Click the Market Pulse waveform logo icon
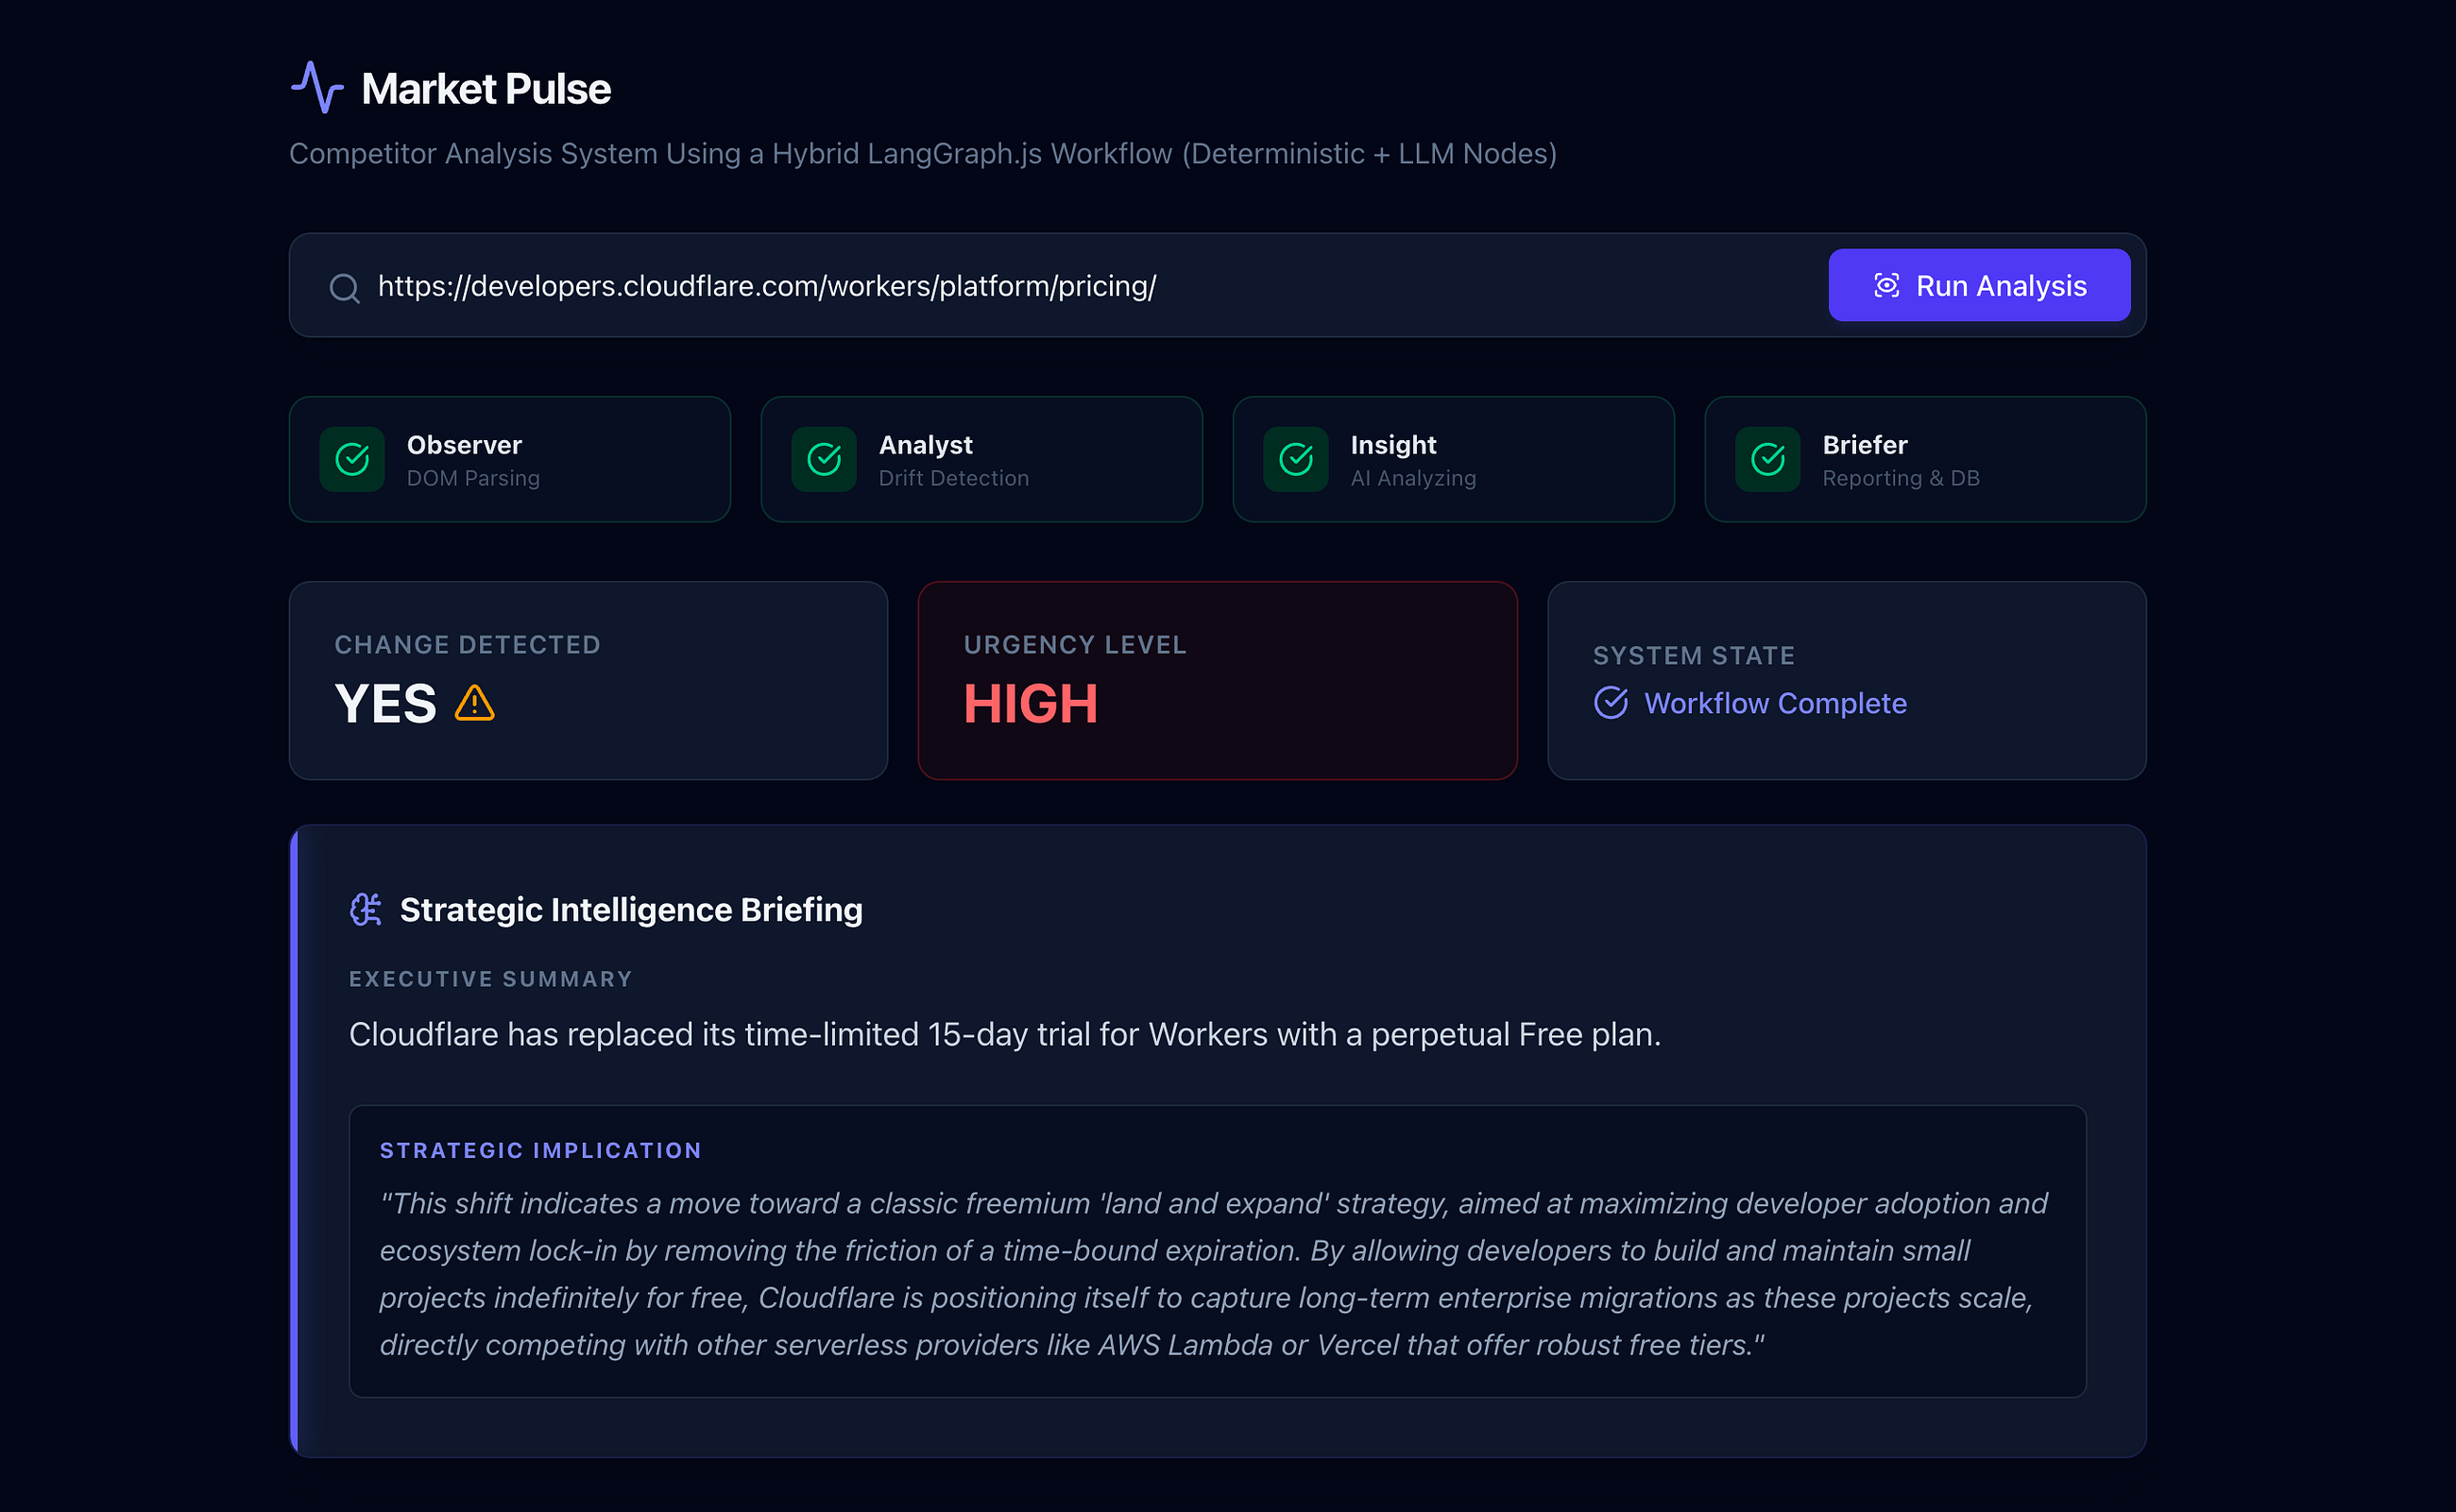The image size is (2456, 1512). [x=317, y=87]
